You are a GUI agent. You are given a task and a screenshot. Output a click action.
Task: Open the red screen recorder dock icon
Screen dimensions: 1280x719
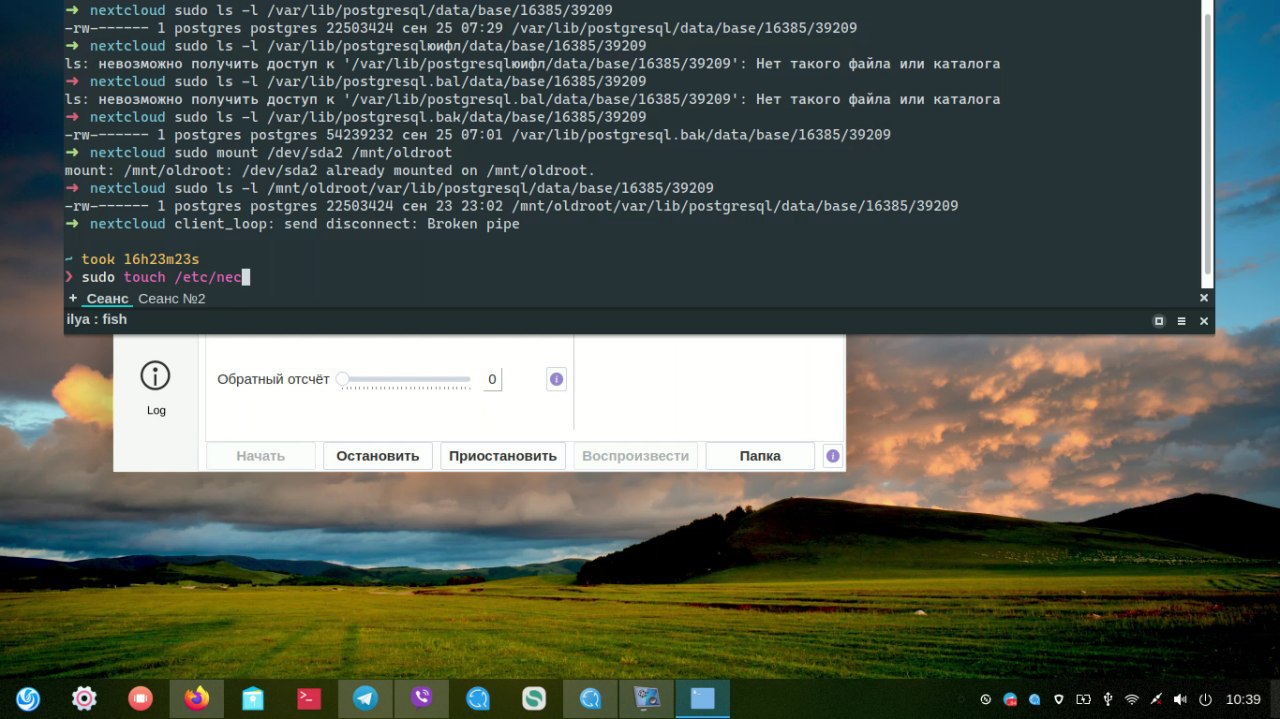(x=140, y=699)
